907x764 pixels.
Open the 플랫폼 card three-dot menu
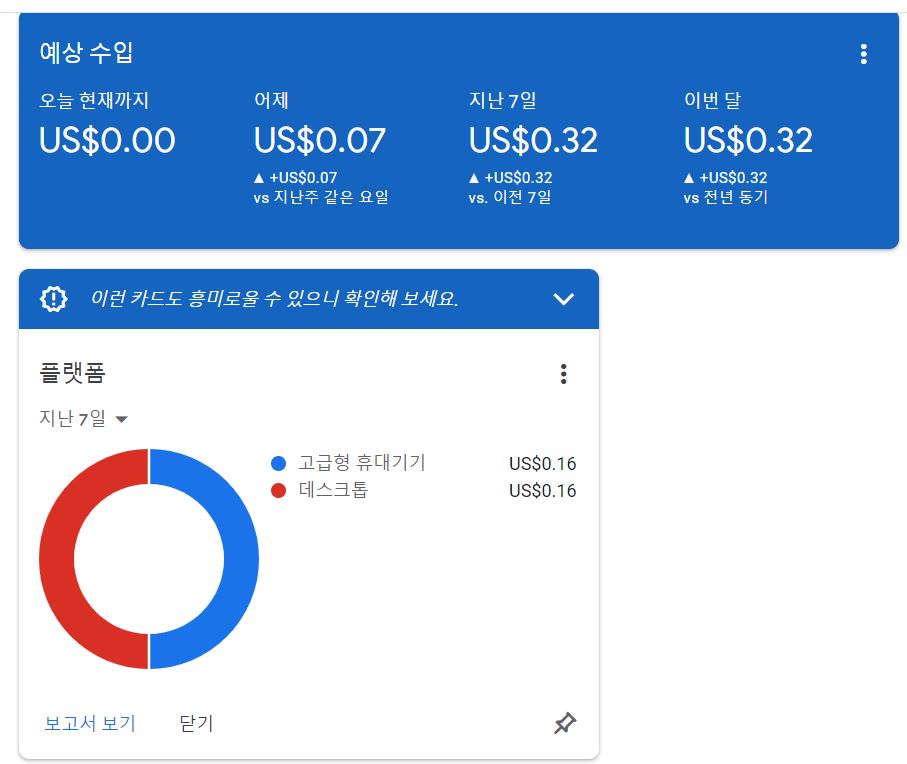click(563, 374)
